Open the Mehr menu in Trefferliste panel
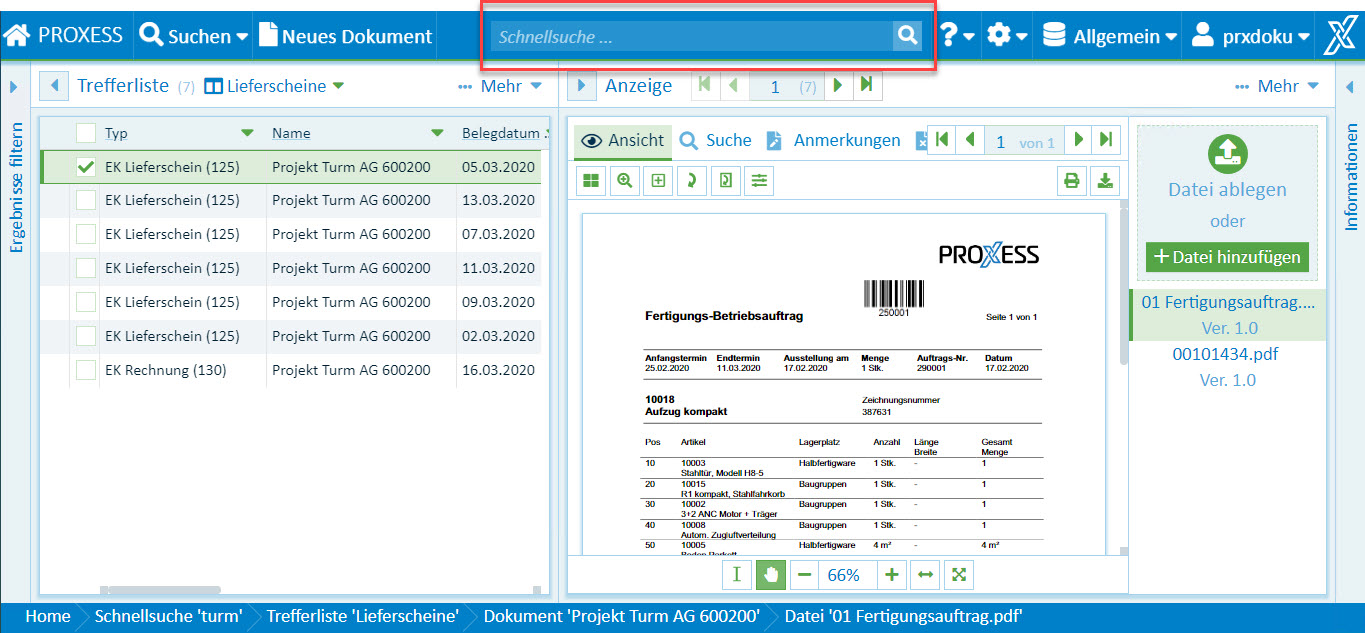The width and height of the screenshot is (1365, 633). 500,86
